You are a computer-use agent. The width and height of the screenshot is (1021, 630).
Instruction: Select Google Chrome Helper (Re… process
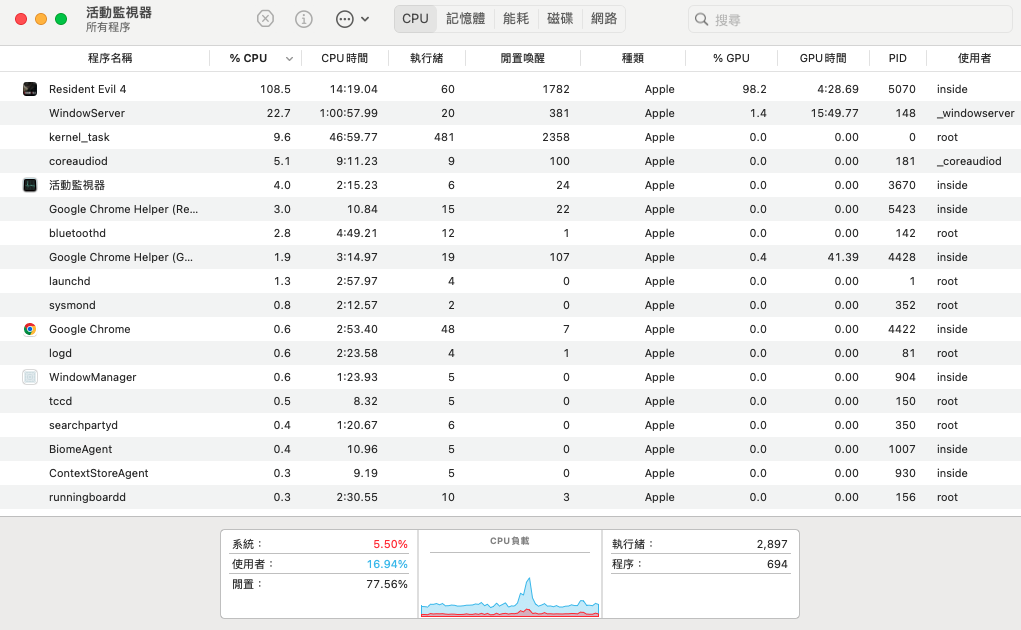[x=123, y=210]
